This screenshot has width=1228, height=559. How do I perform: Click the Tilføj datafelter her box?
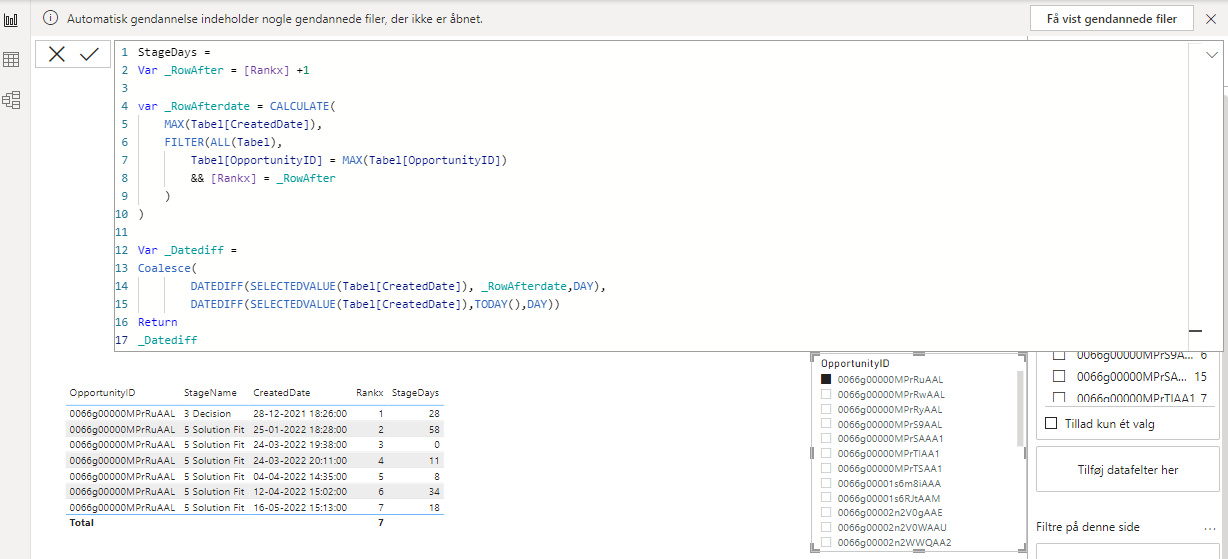[x=1127, y=470]
